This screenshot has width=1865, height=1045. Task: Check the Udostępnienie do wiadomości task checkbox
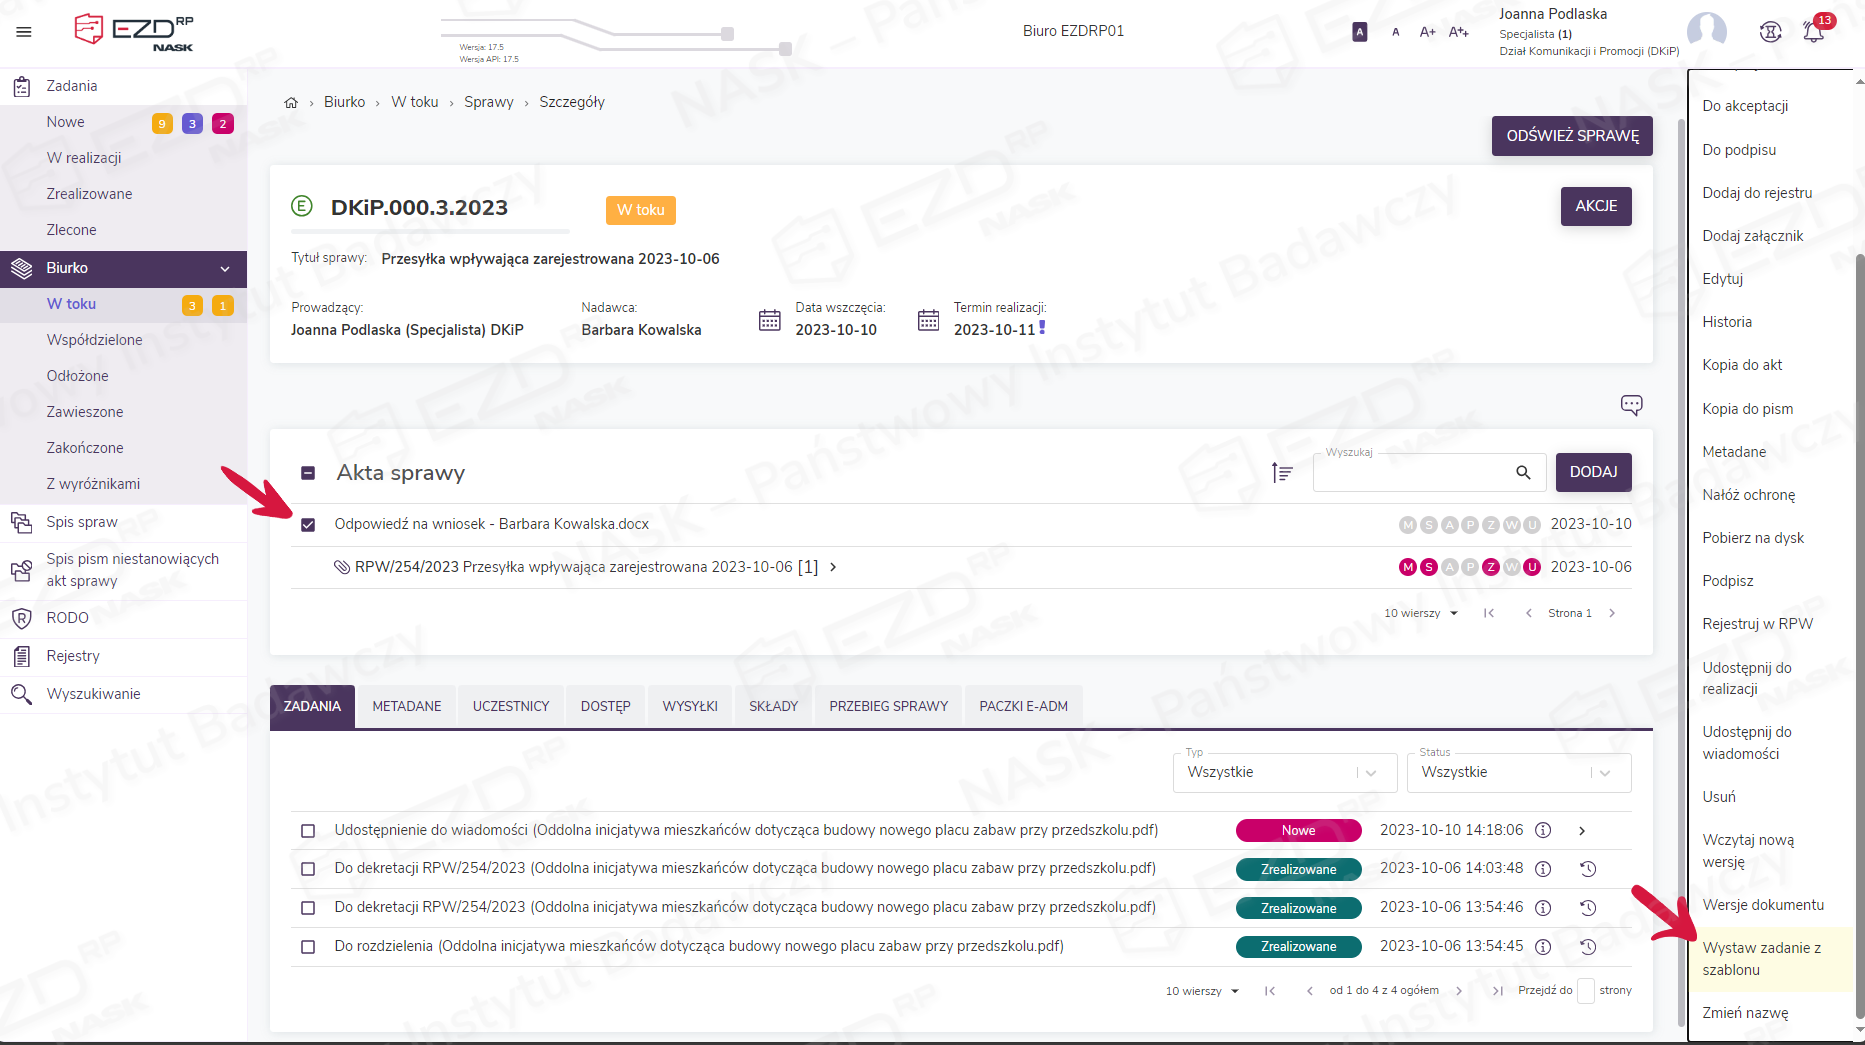(308, 831)
